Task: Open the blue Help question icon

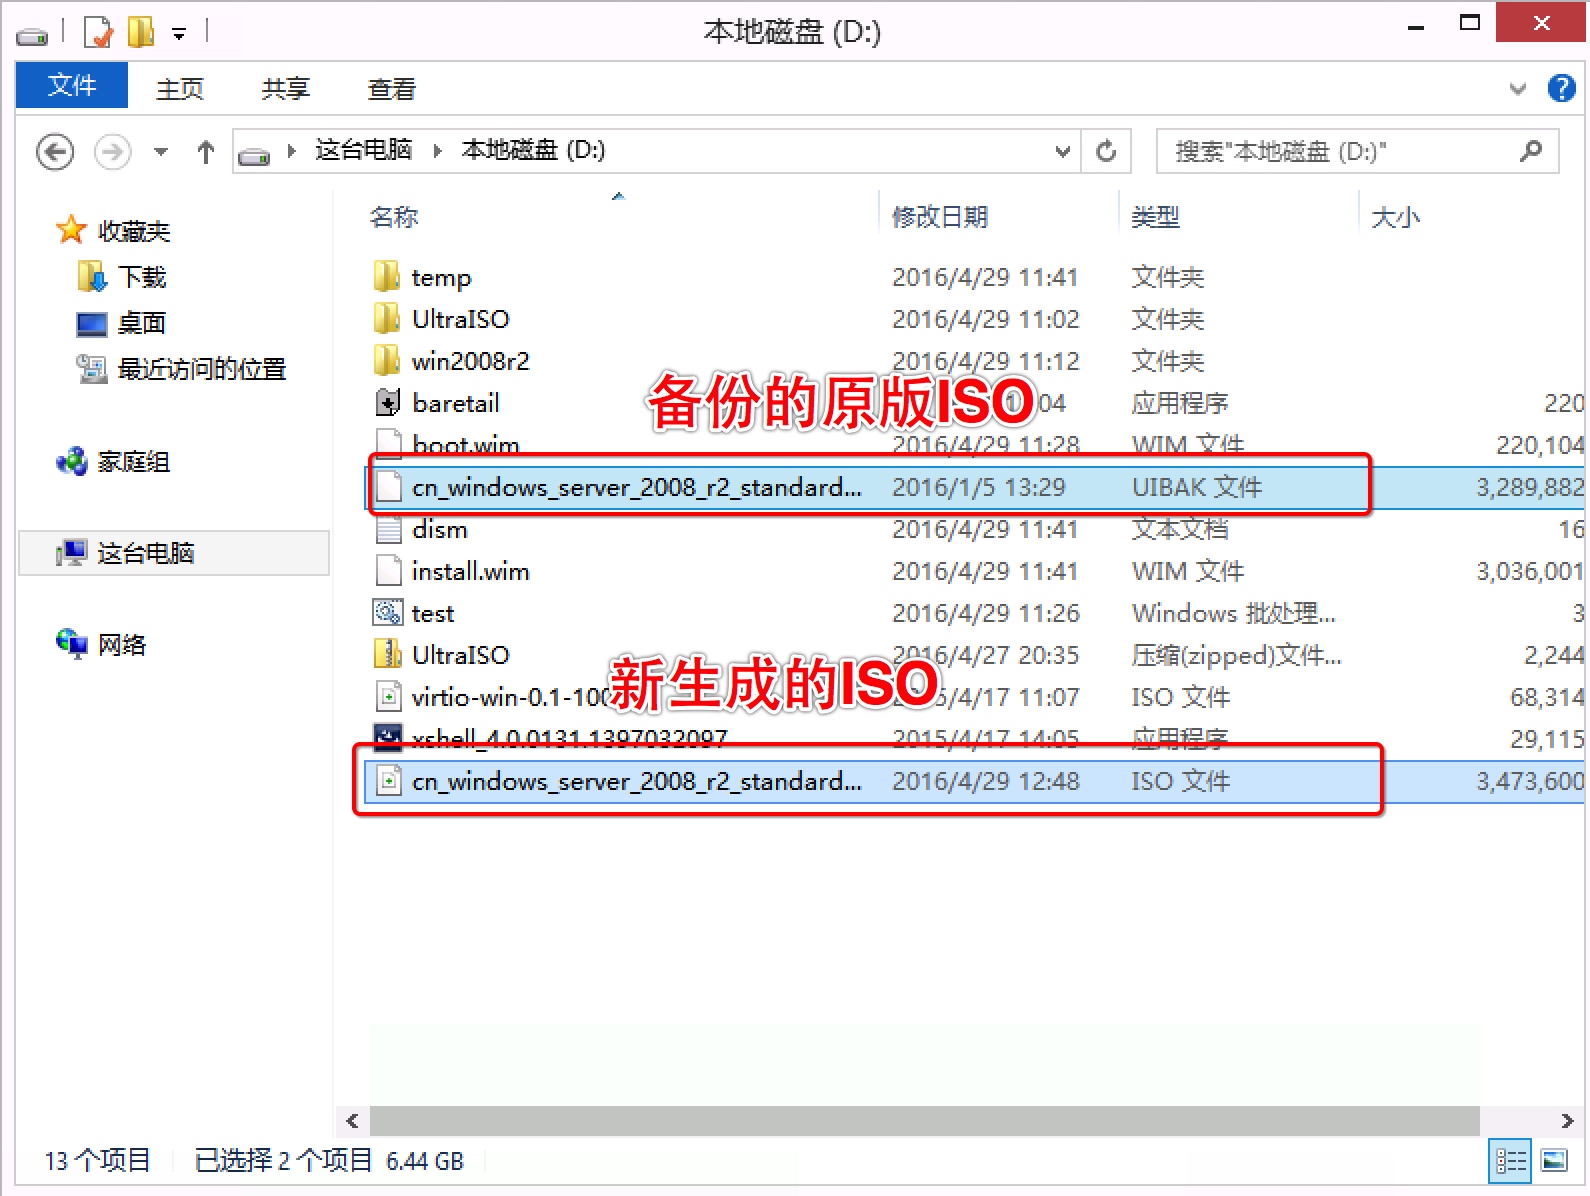Action: [x=1561, y=88]
